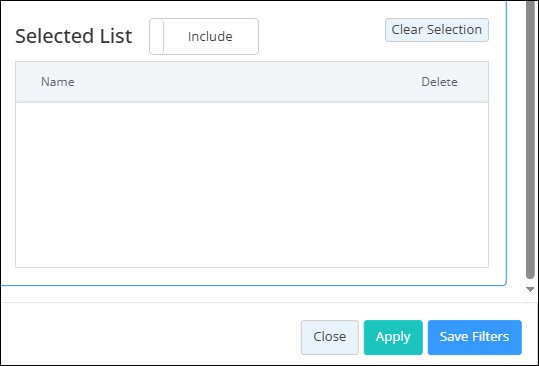
Task: Click the white knob on the Include switch
Action: [x=157, y=36]
